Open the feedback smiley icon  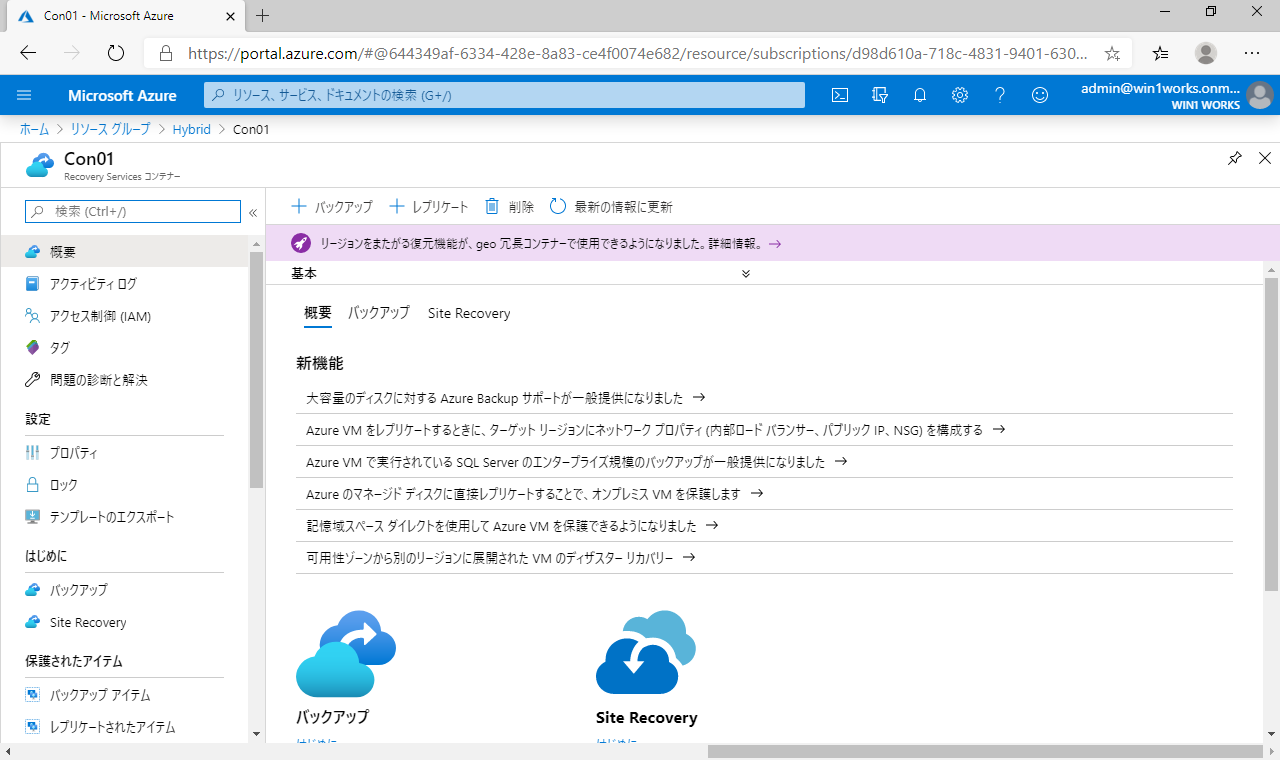tap(1040, 95)
